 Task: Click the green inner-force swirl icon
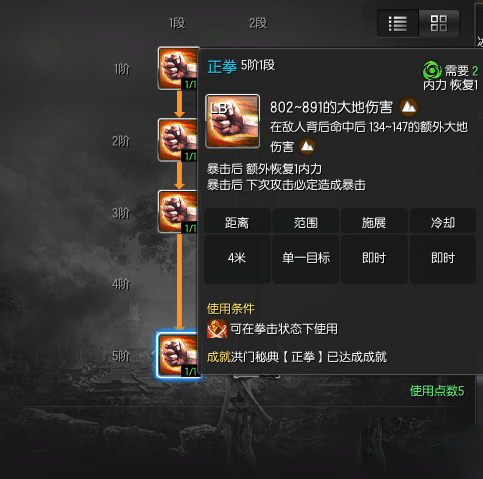(x=432, y=70)
